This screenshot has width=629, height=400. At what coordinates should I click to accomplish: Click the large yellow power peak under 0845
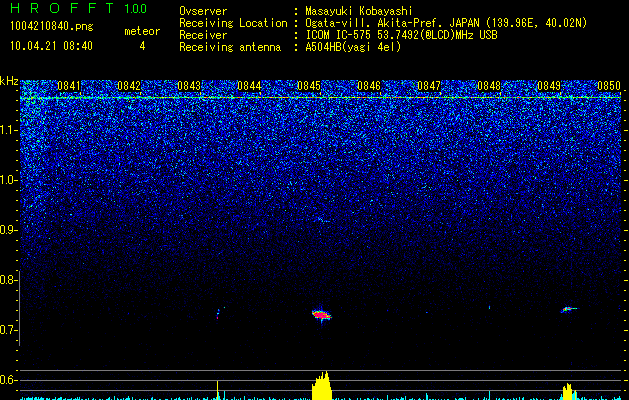tap(322, 386)
